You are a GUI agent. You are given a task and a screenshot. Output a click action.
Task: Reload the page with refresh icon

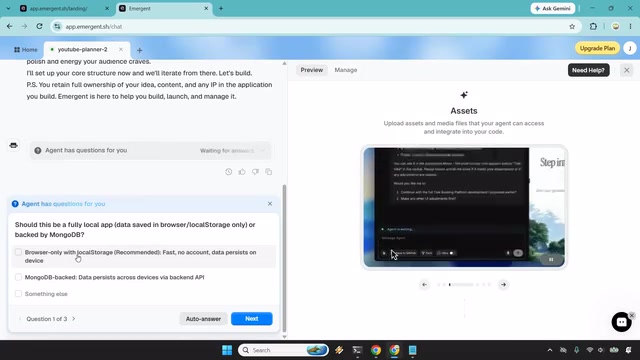39,26
